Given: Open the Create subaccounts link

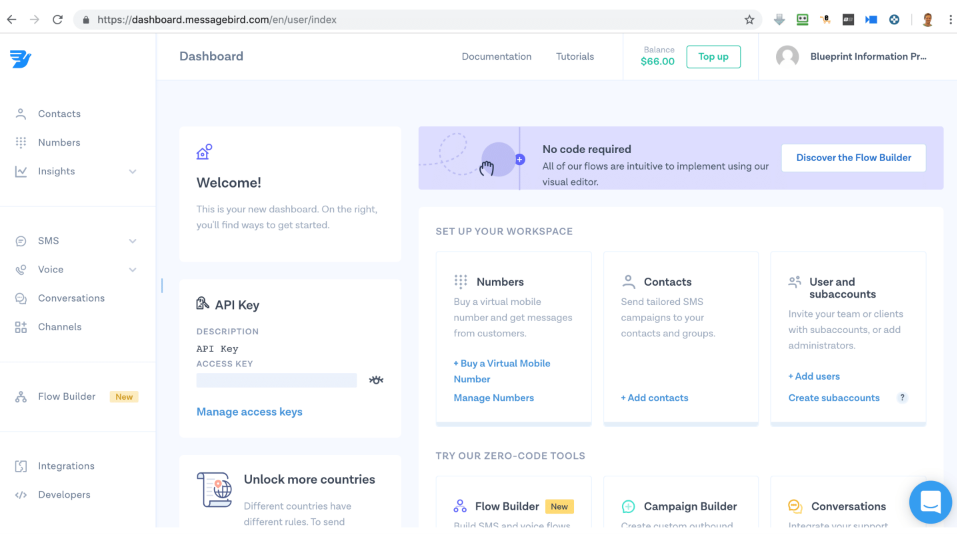Looking at the screenshot, I should coord(834,398).
